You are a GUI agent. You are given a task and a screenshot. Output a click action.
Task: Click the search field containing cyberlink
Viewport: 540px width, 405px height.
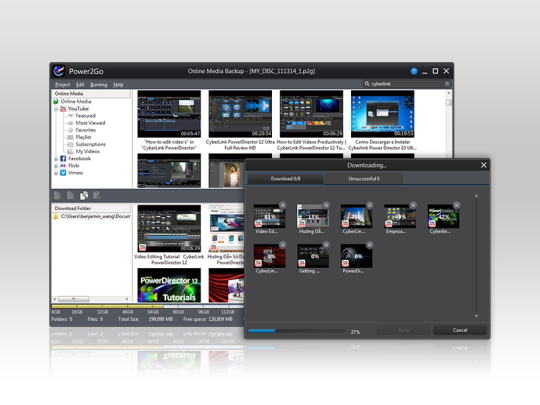click(406, 84)
